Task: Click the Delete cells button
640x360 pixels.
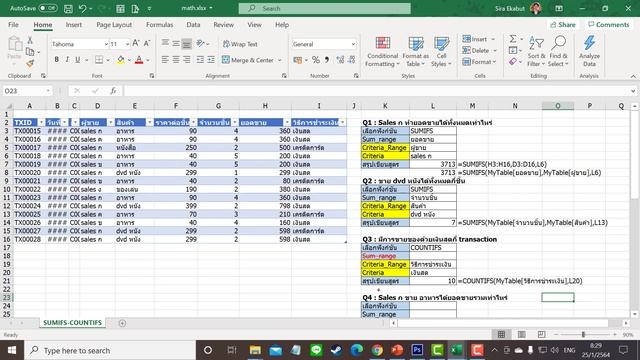Action: pyautogui.click(x=476, y=50)
